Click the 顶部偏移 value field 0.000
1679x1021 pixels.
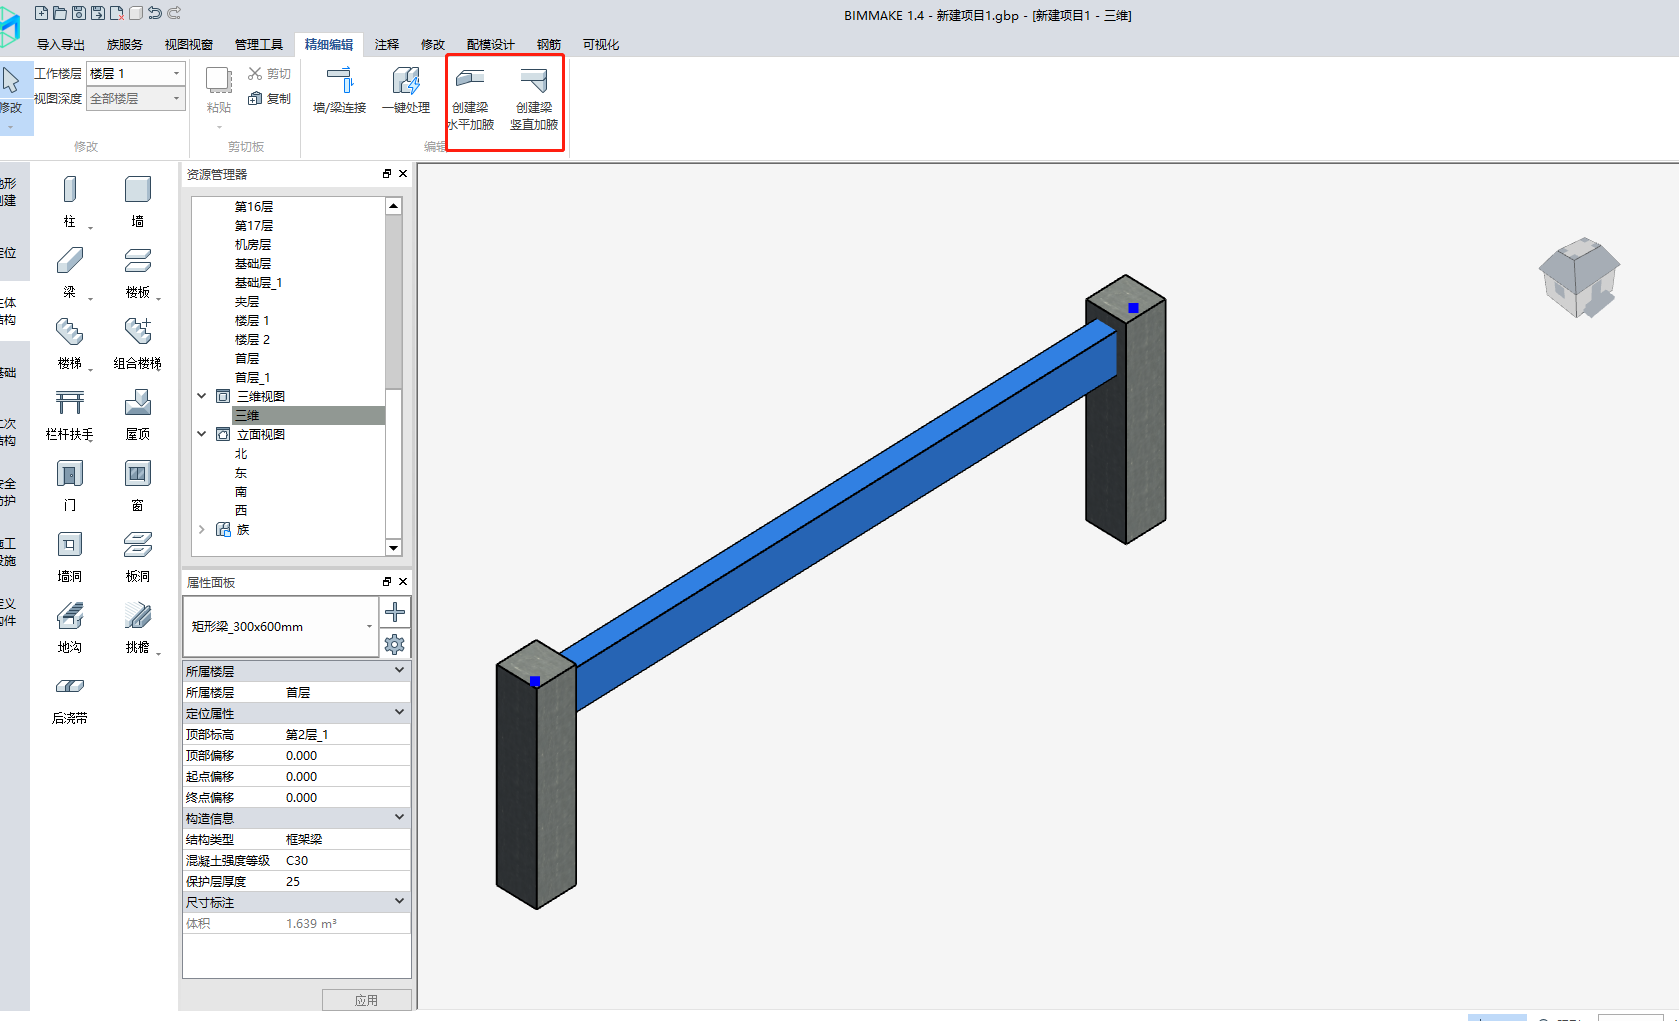[x=346, y=755]
